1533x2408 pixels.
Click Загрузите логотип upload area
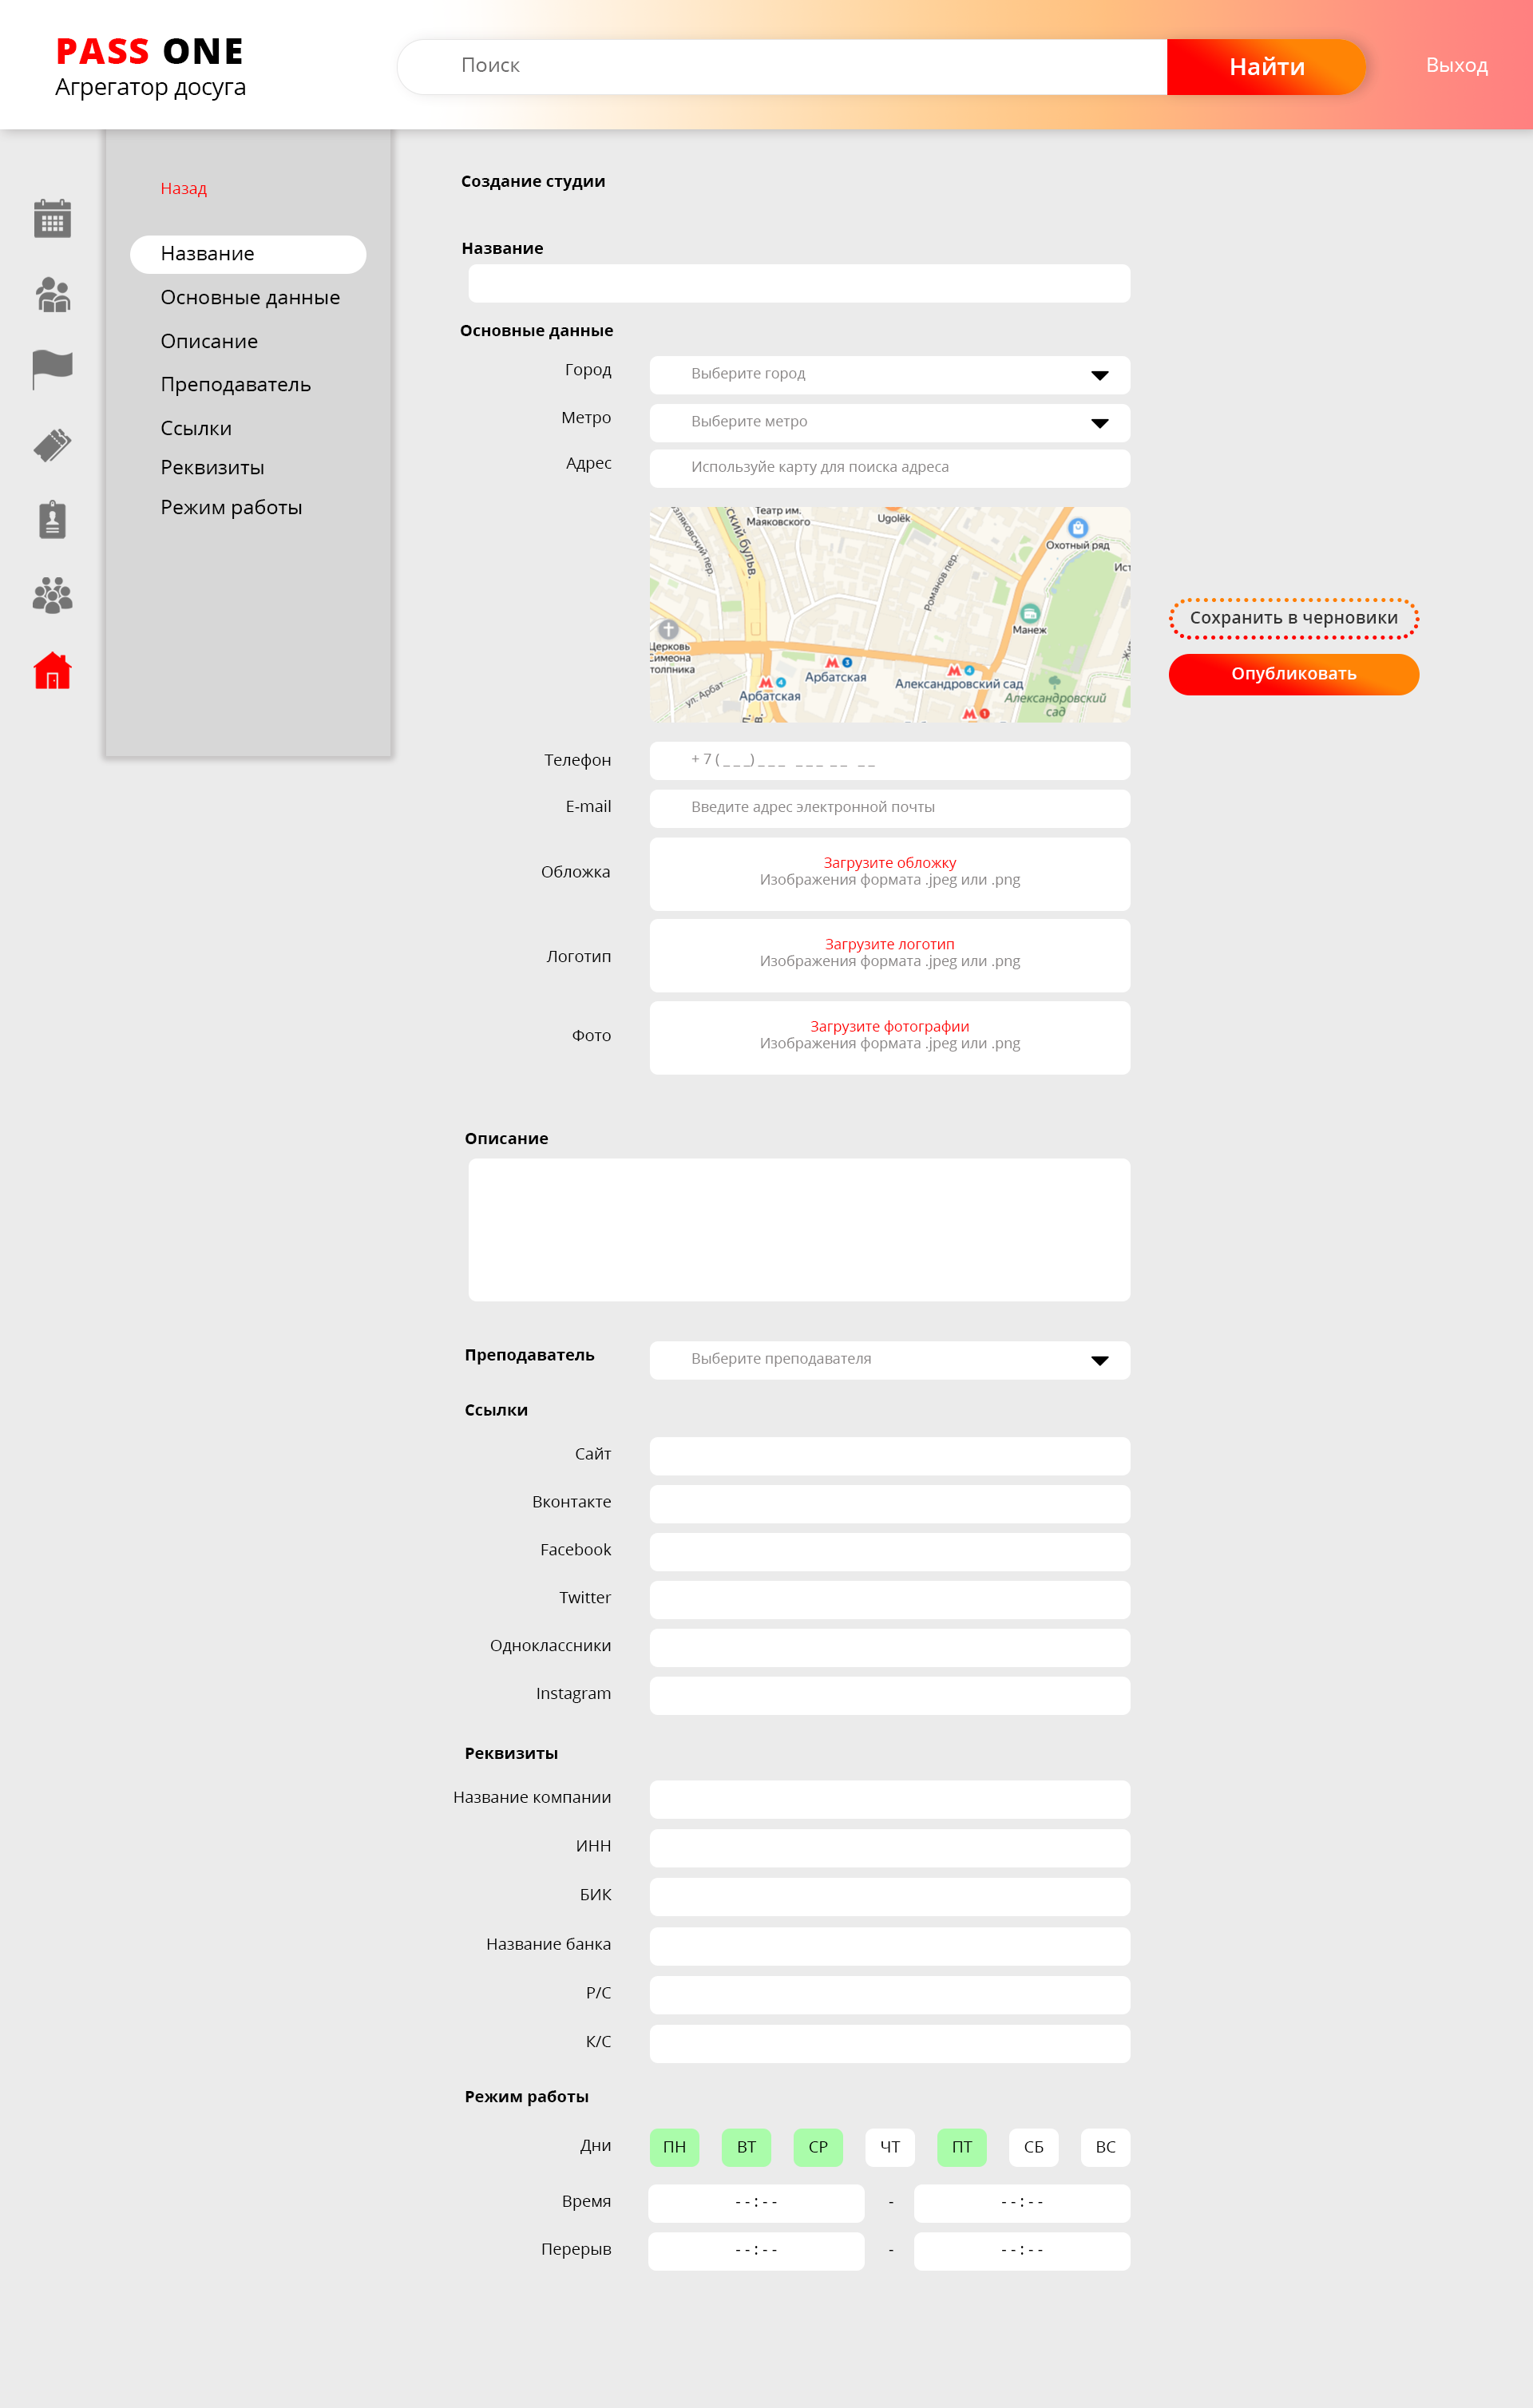pos(890,956)
